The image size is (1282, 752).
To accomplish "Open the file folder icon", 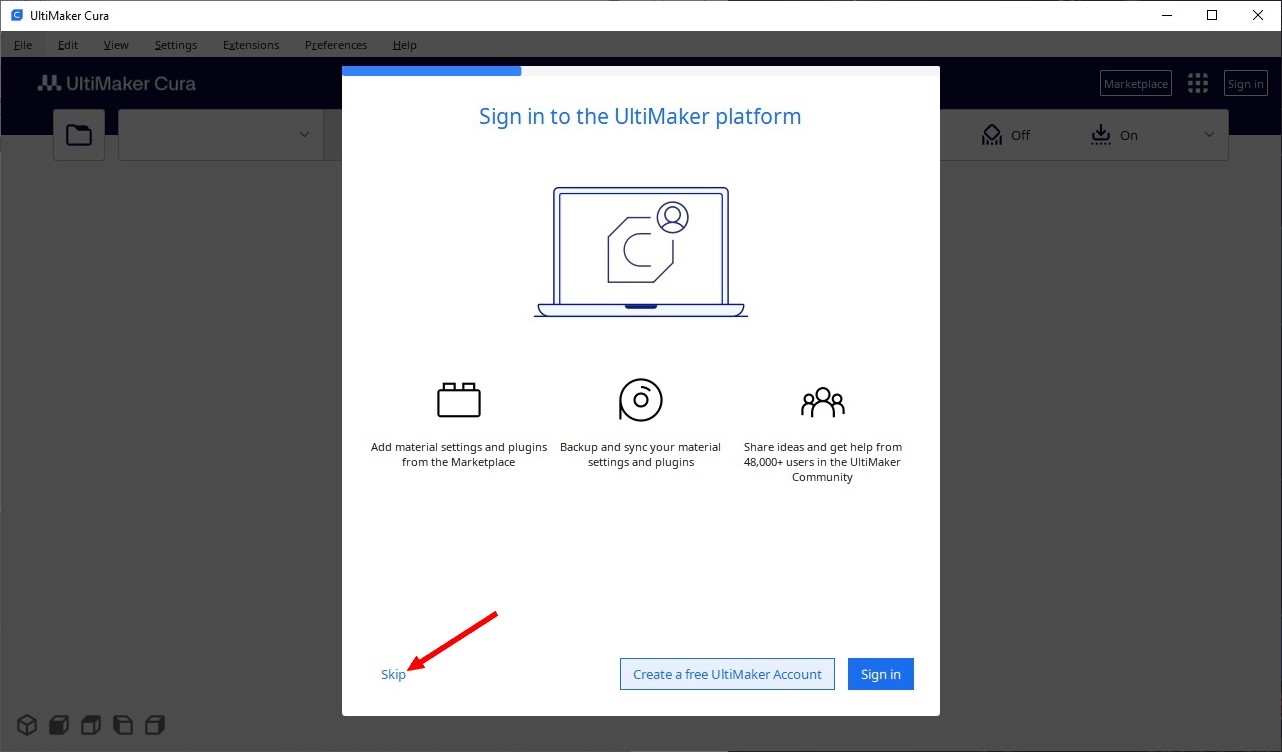I will (79, 135).
